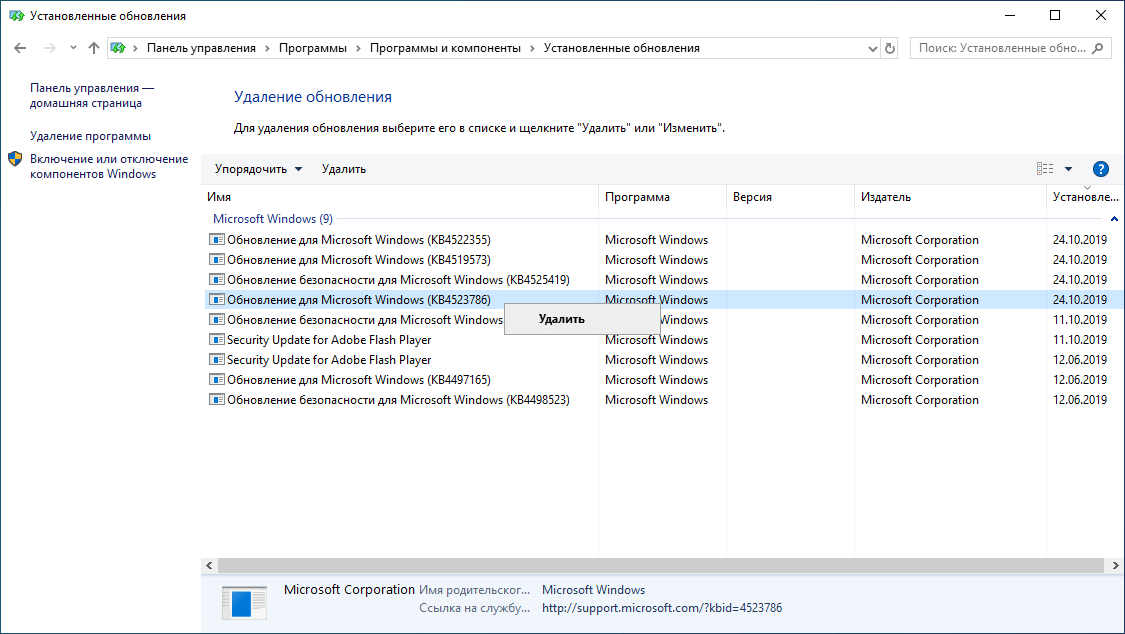Click the window title bar icon

(17, 16)
